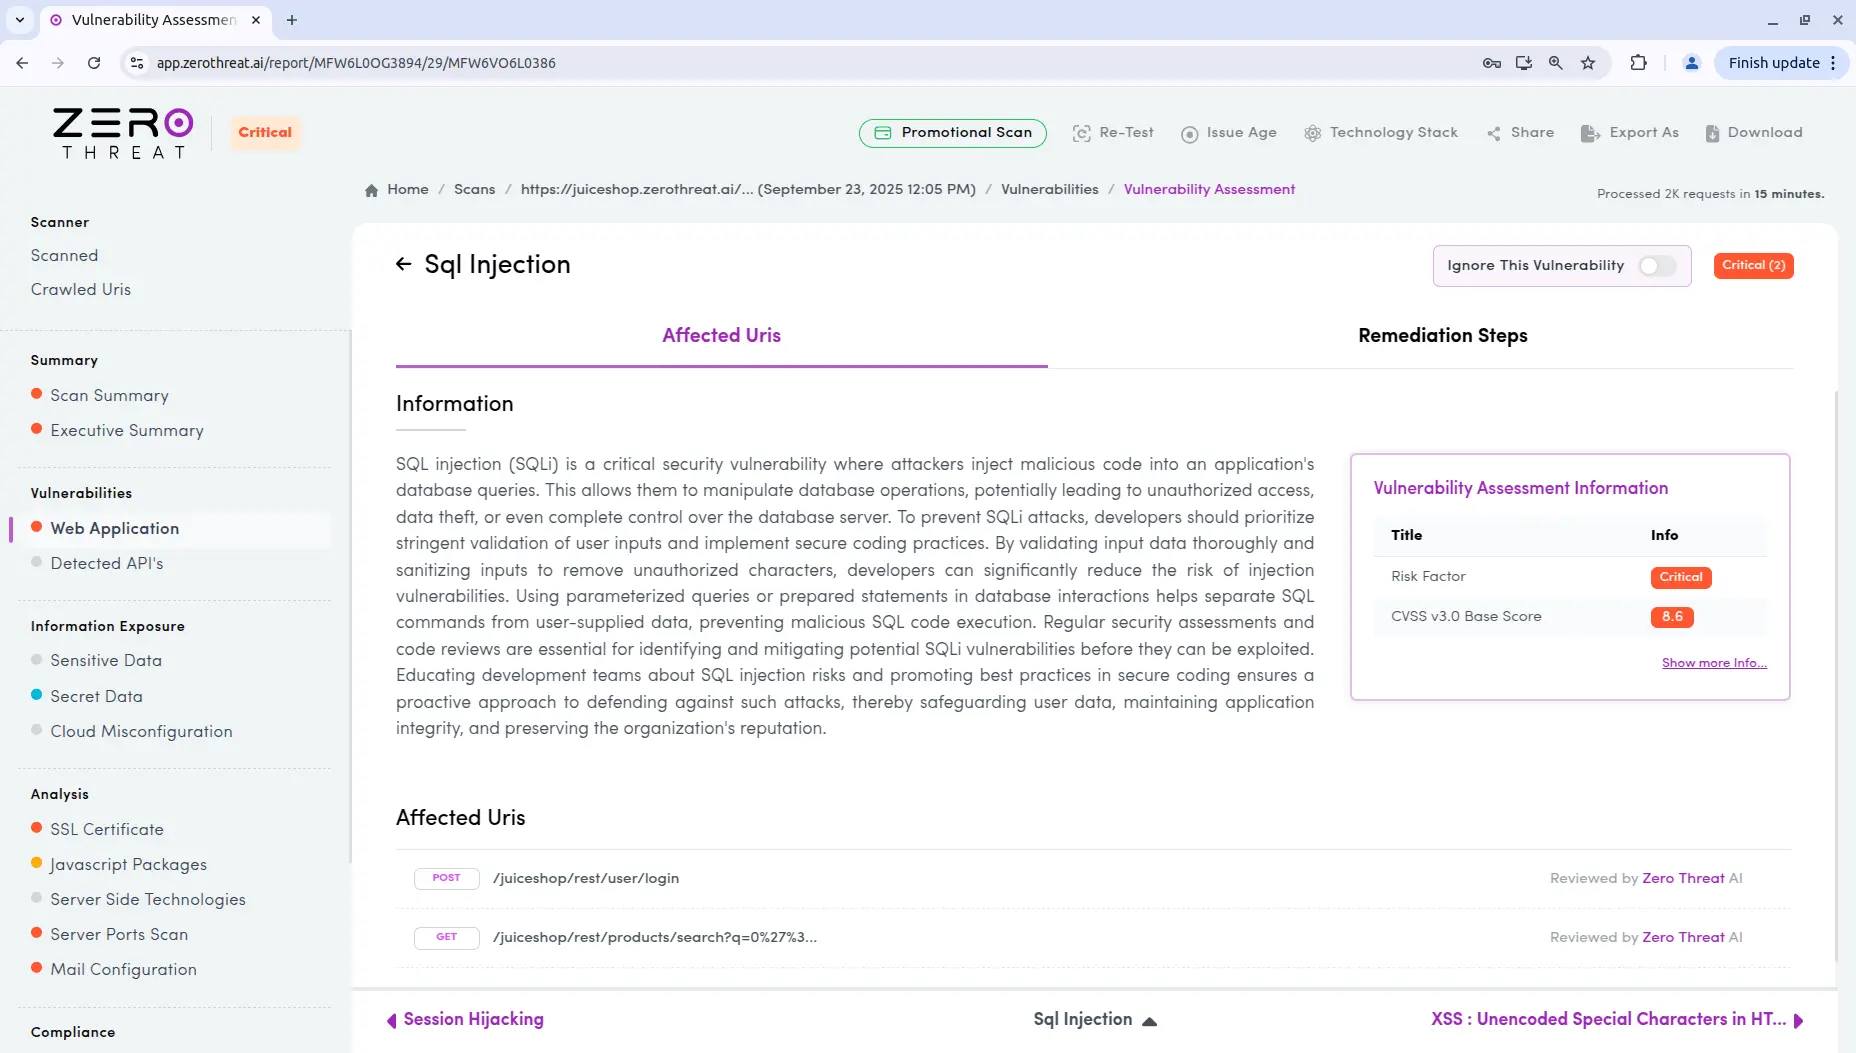View site information icon in address bar
Image resolution: width=1856 pixels, height=1053 pixels.
(x=138, y=63)
